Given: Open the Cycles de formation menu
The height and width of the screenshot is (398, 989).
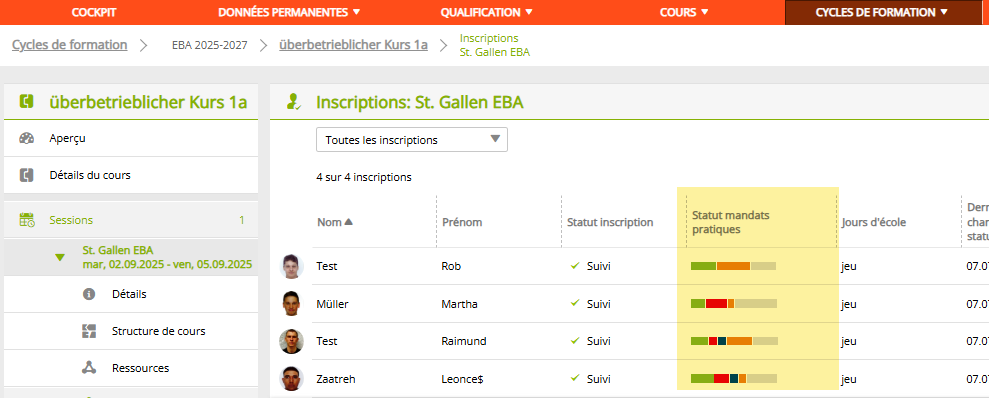Looking at the screenshot, I should point(882,12).
